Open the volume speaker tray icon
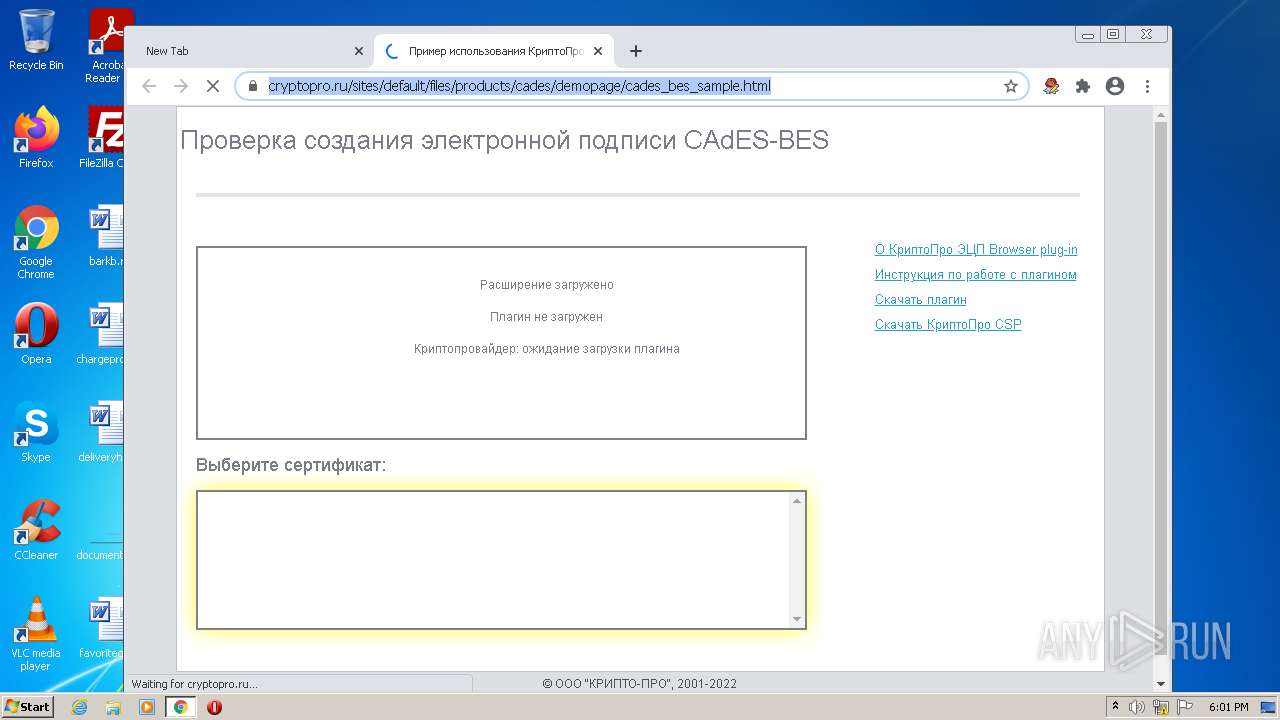 1137,707
